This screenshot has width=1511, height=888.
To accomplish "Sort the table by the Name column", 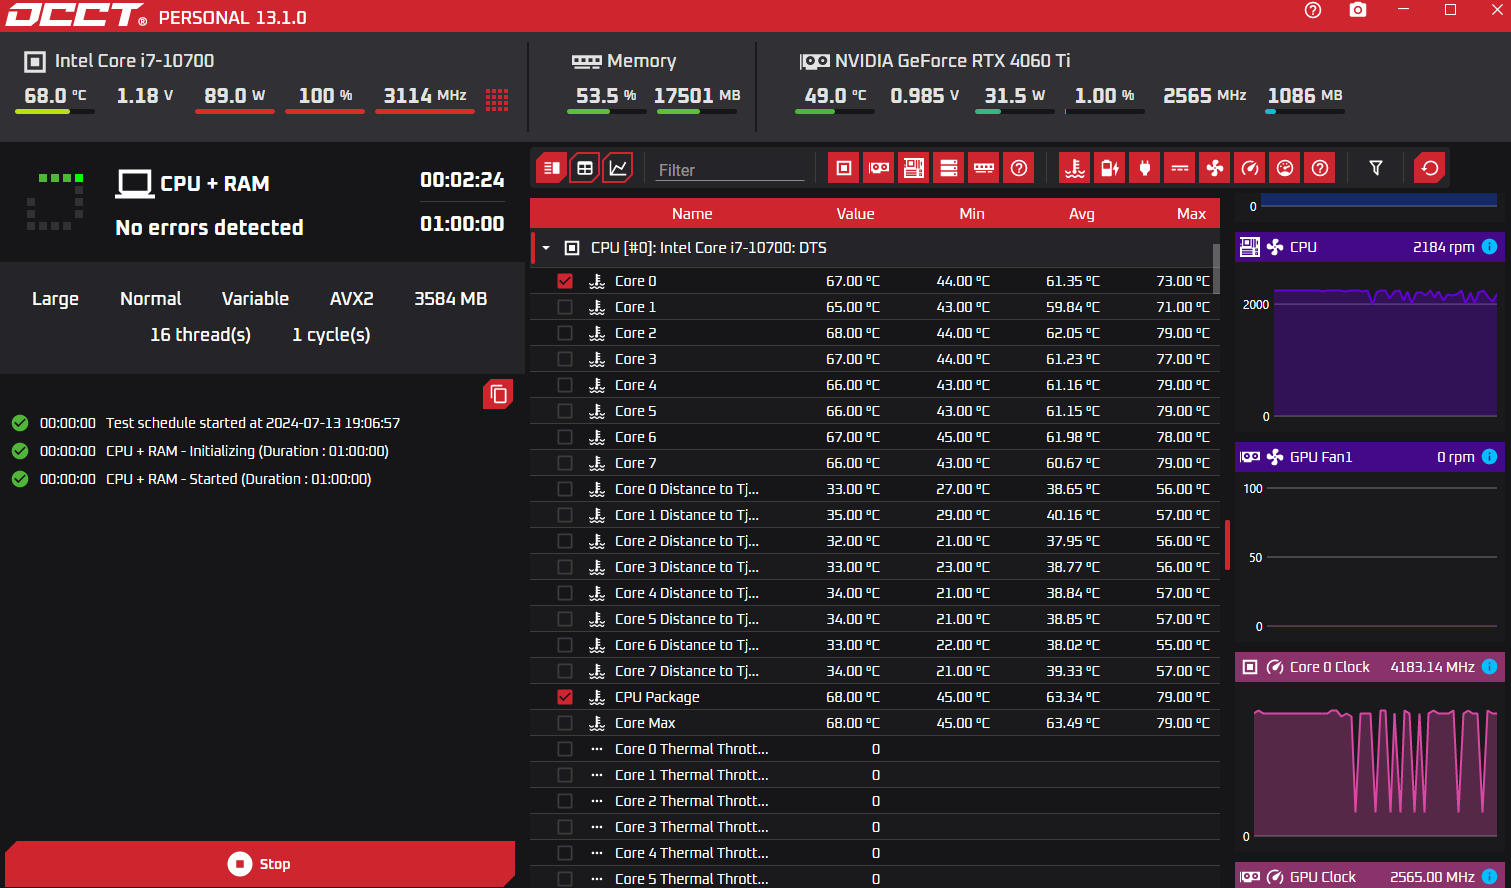I will 692,214.
